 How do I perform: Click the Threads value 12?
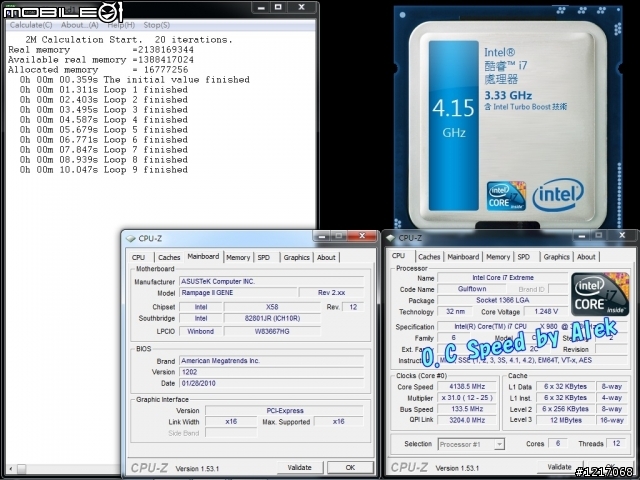[616, 444]
